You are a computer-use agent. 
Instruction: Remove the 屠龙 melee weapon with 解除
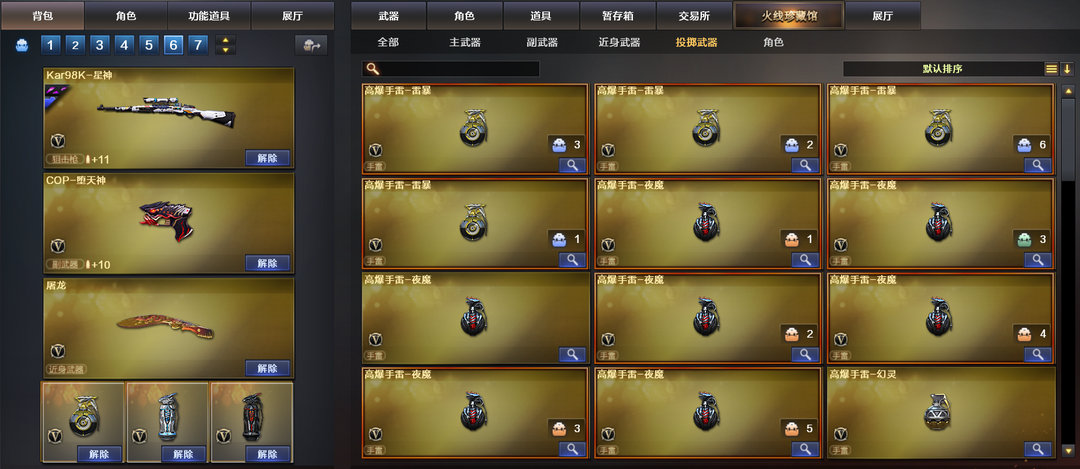pos(267,368)
